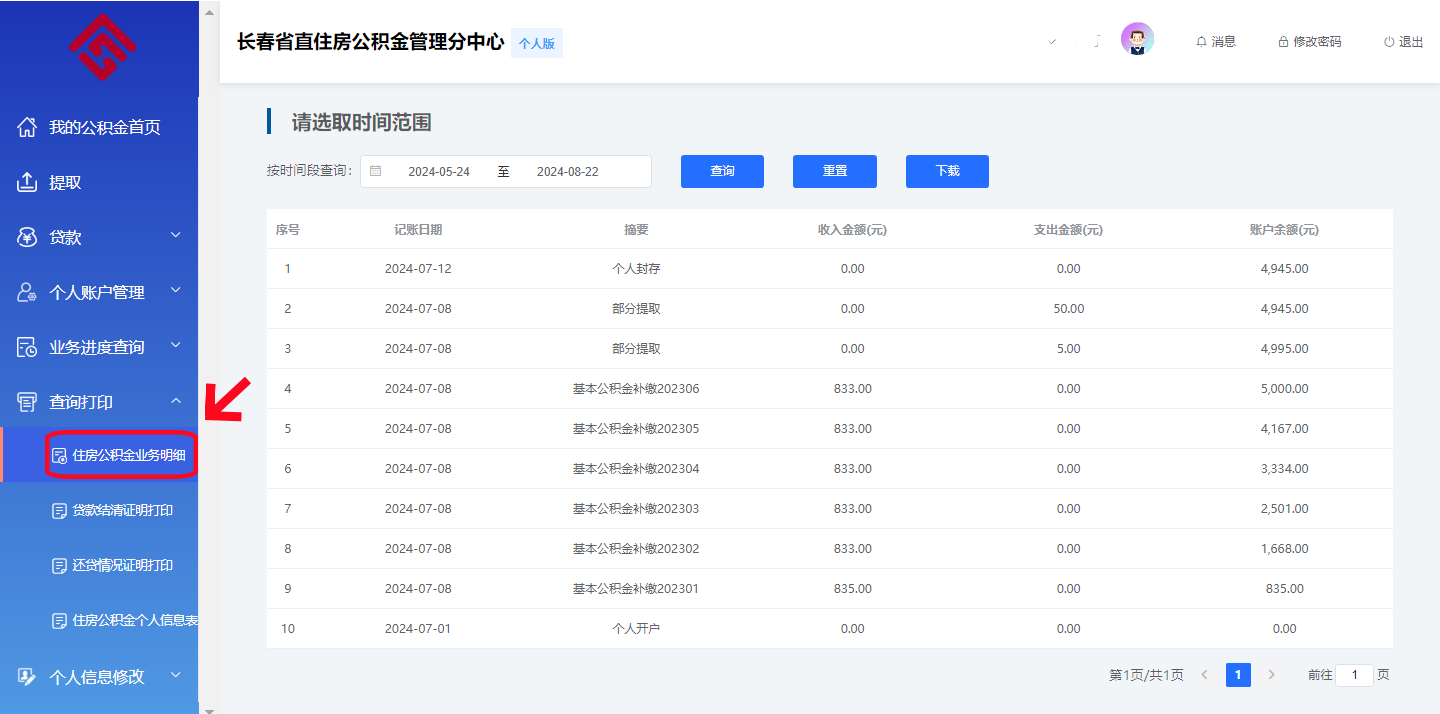
Task: Open the user dropdown arrow in header
Action: click(1052, 42)
